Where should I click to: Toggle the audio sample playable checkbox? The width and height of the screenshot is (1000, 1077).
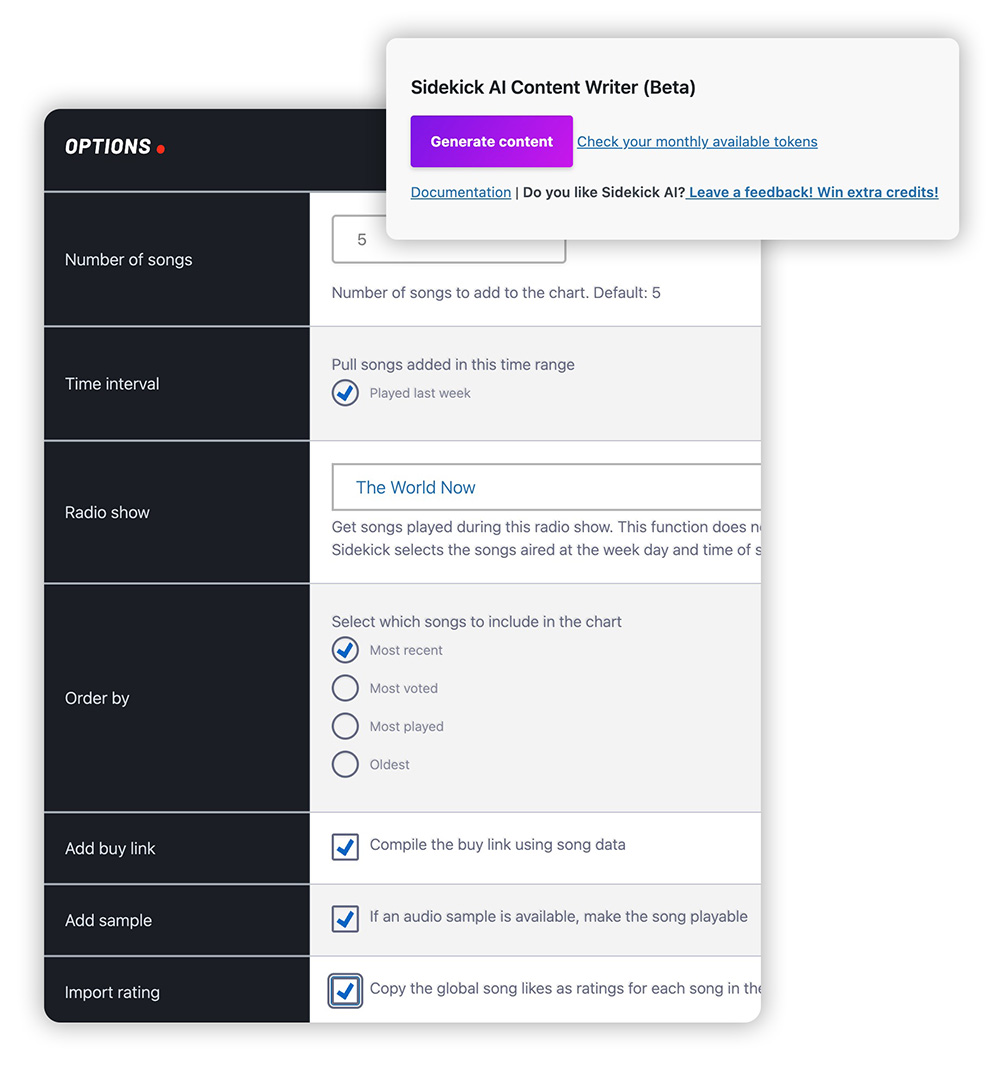click(345, 918)
